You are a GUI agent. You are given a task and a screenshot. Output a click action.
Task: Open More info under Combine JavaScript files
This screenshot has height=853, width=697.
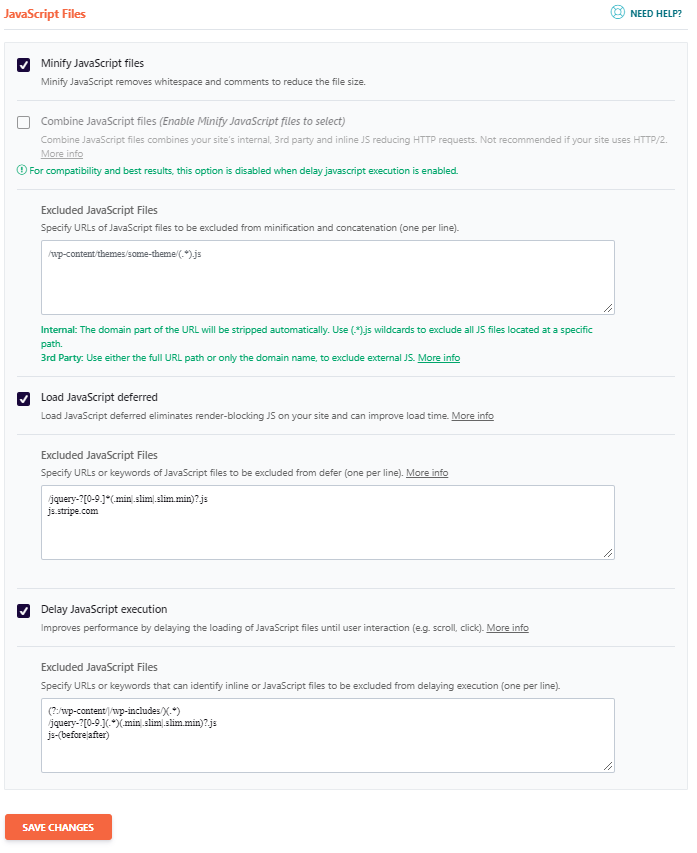click(62, 154)
